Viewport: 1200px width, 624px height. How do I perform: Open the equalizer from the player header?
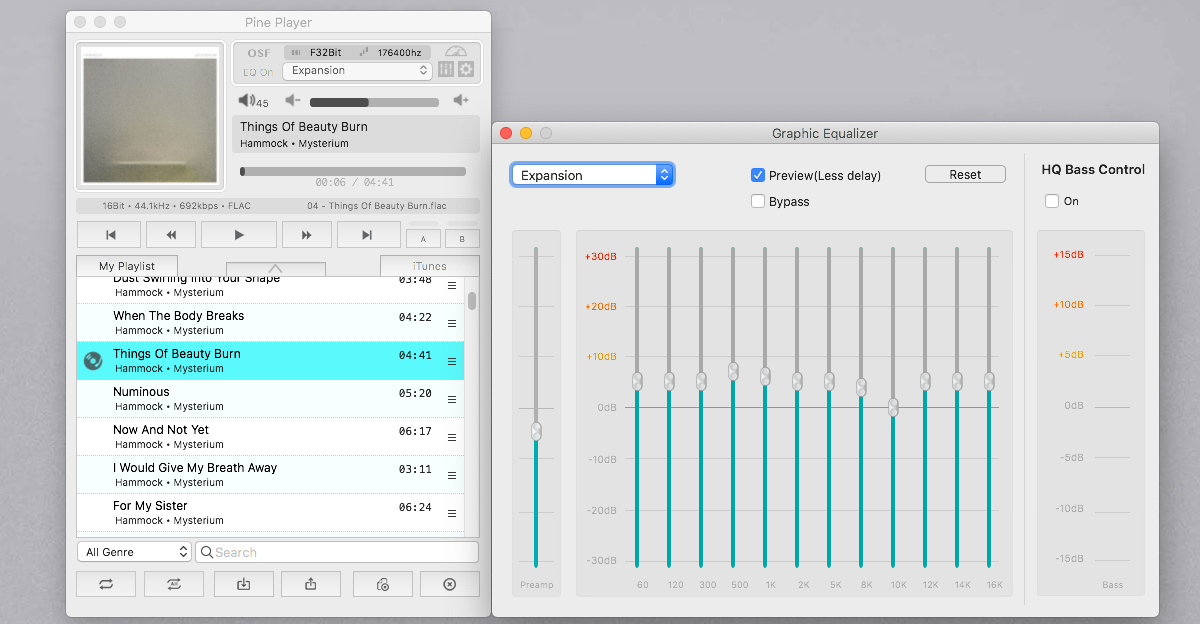tap(446, 70)
